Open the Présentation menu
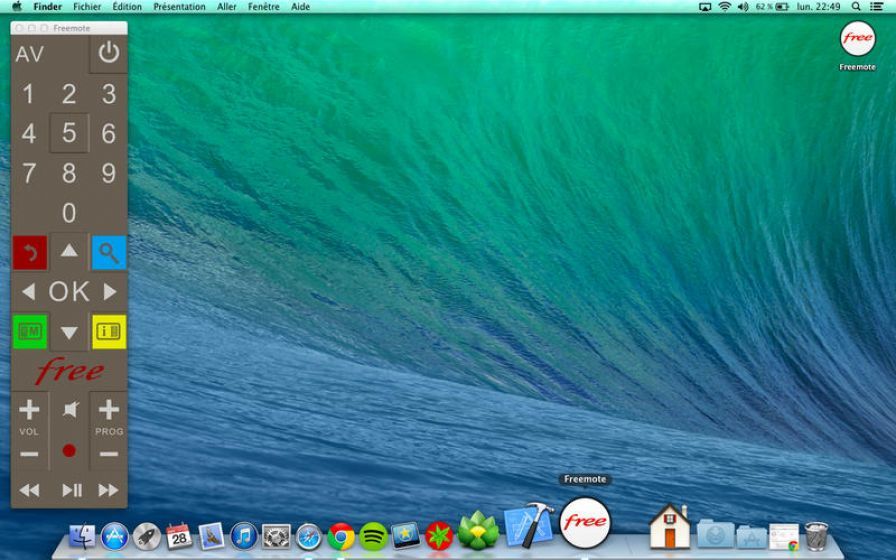Image resolution: width=896 pixels, height=560 pixels. [x=179, y=6]
